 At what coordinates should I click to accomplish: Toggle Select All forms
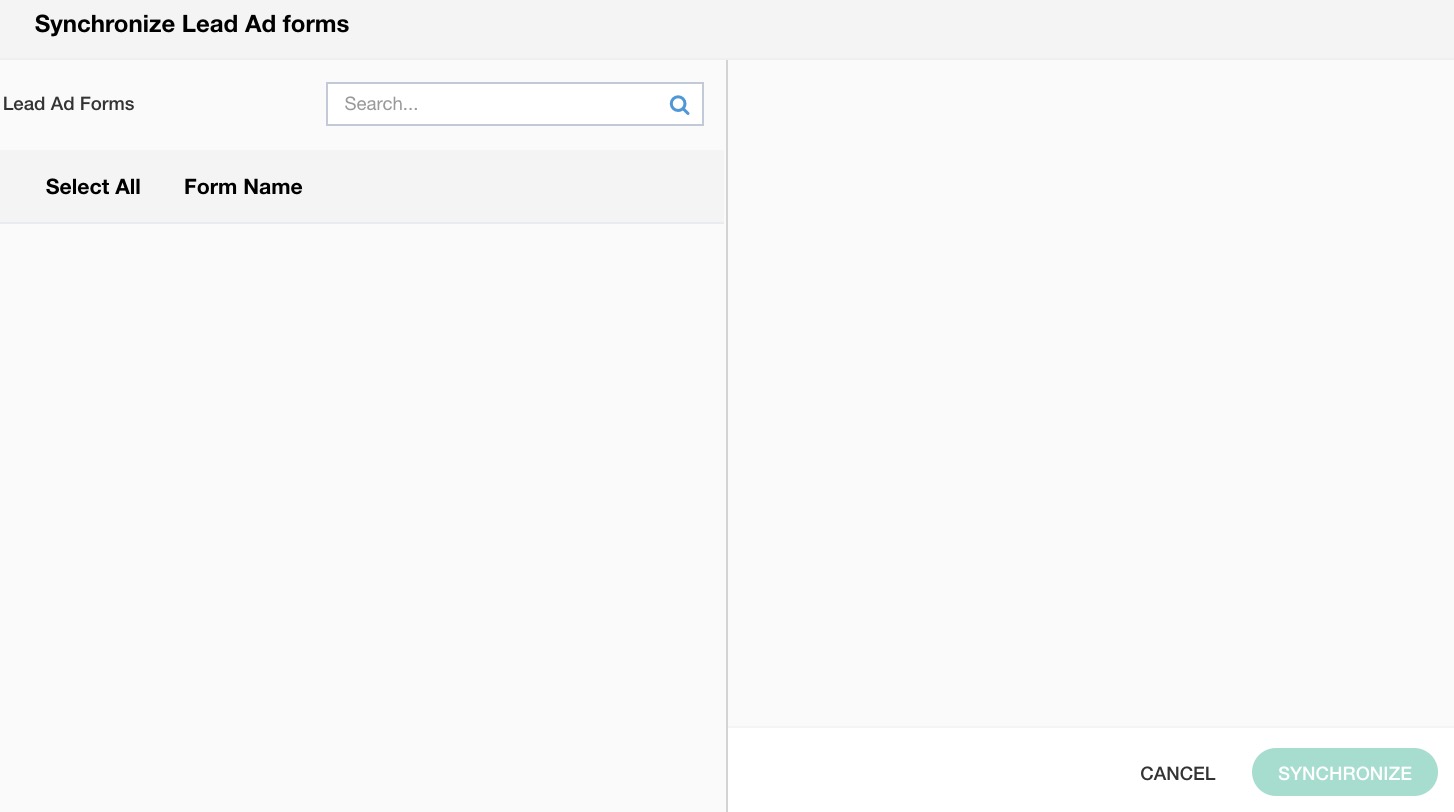point(93,187)
